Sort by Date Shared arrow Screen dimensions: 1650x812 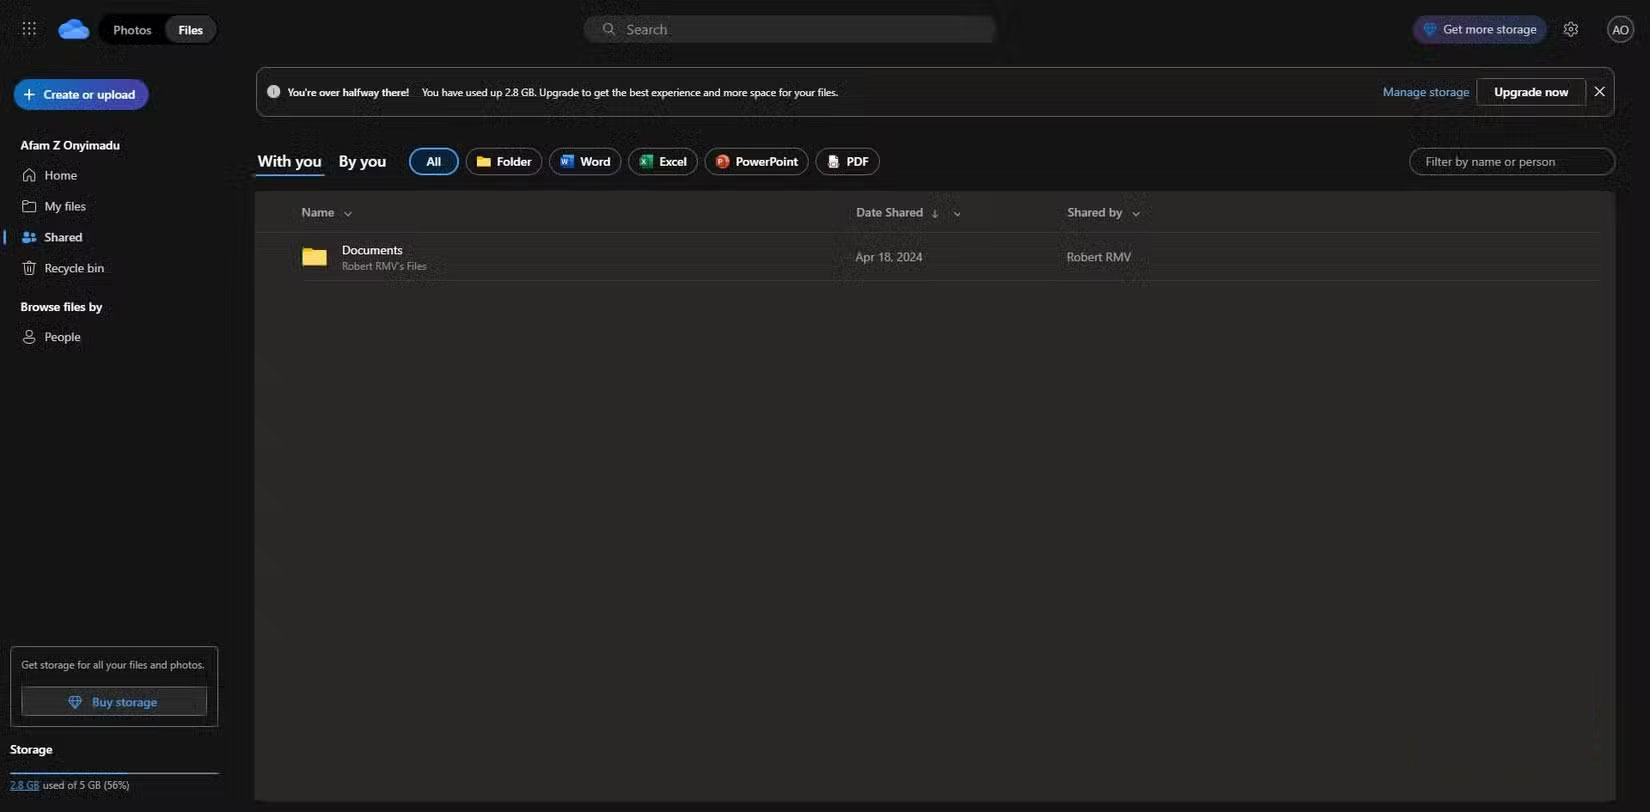(935, 213)
